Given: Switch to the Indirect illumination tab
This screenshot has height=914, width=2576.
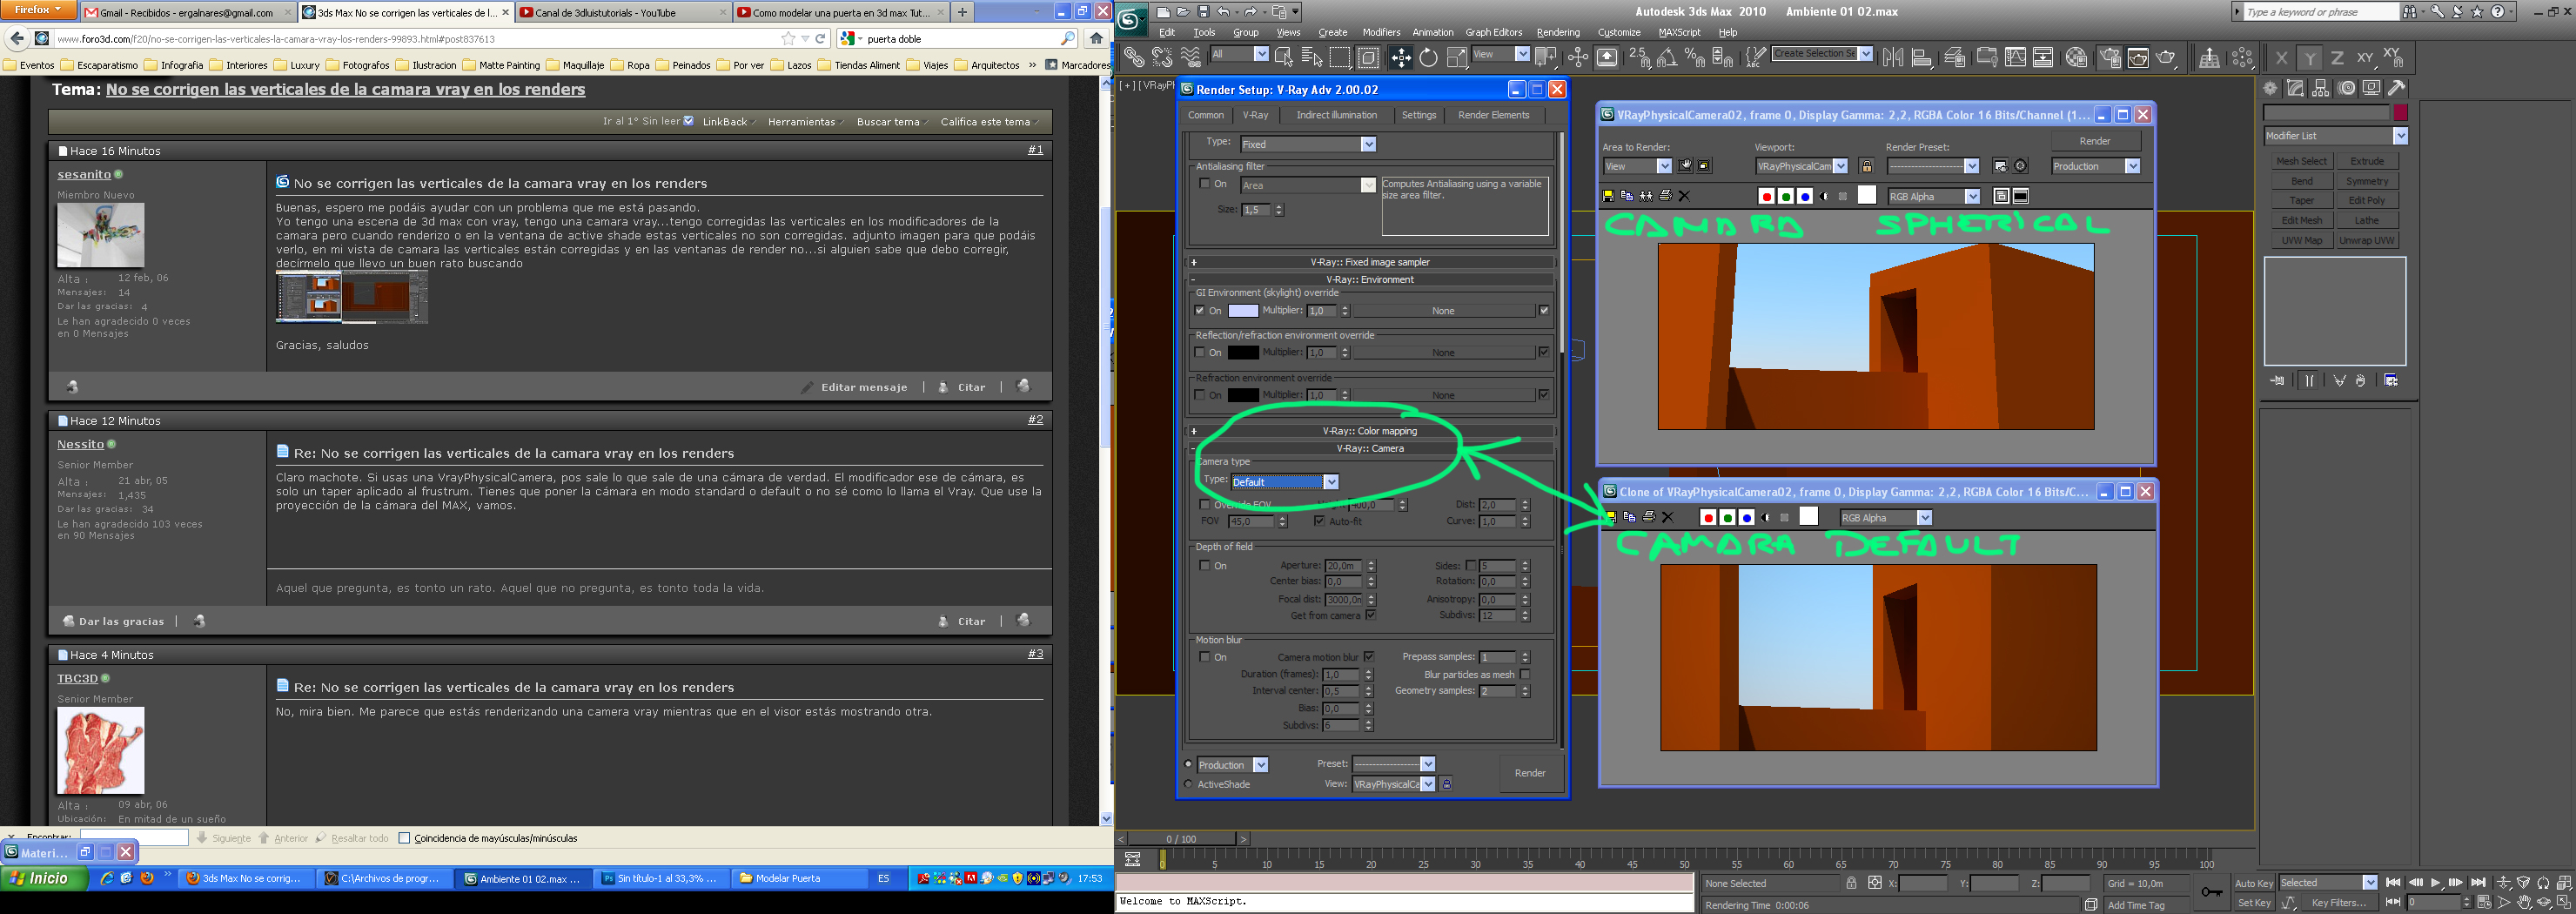Looking at the screenshot, I should (x=1336, y=115).
